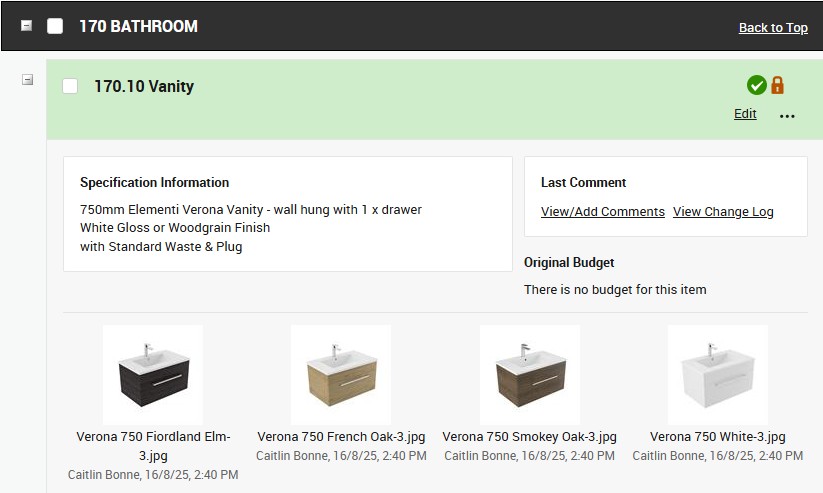Open Verona 750 White image thumbnail
This screenshot has width=823, height=493.
coord(717,374)
